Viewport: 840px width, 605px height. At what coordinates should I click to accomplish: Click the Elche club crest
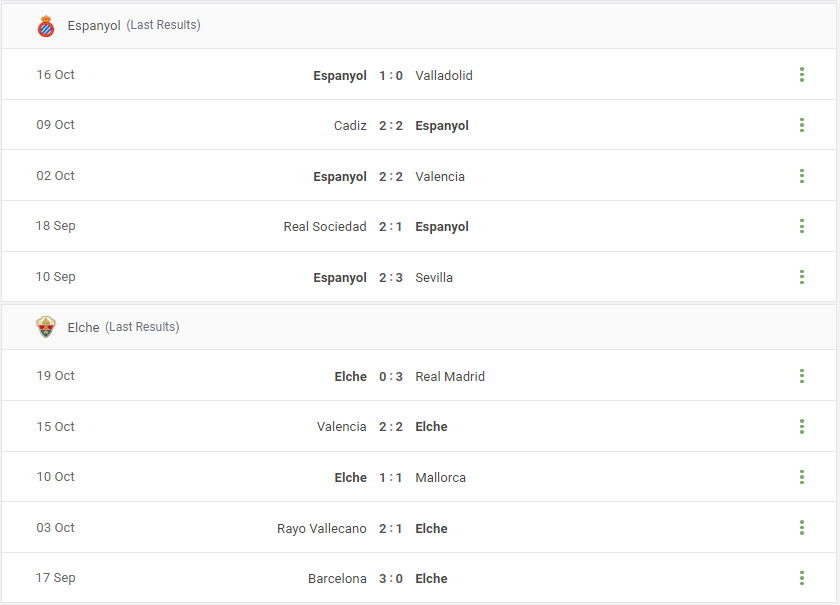(46, 327)
